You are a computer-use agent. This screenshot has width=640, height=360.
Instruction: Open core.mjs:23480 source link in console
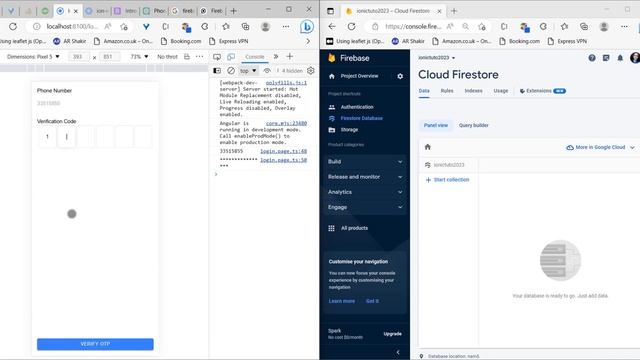coord(286,123)
